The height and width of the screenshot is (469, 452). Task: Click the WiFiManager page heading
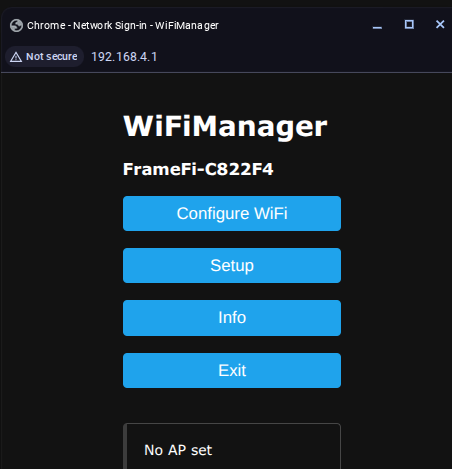pos(225,126)
